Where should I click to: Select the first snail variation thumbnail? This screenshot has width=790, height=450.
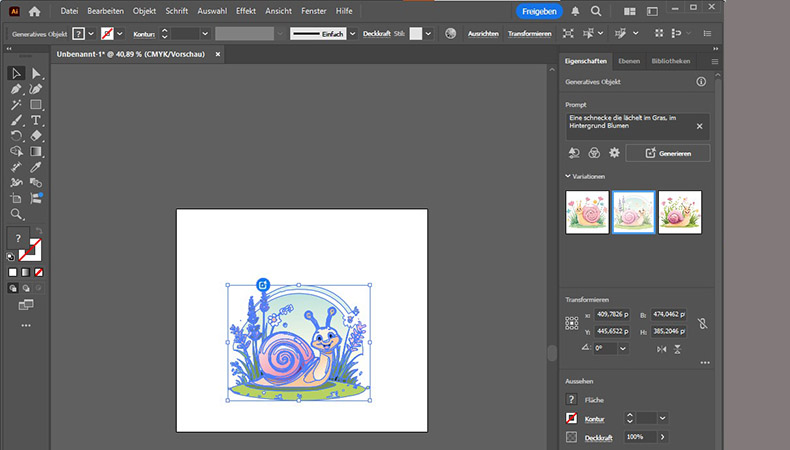pos(587,212)
